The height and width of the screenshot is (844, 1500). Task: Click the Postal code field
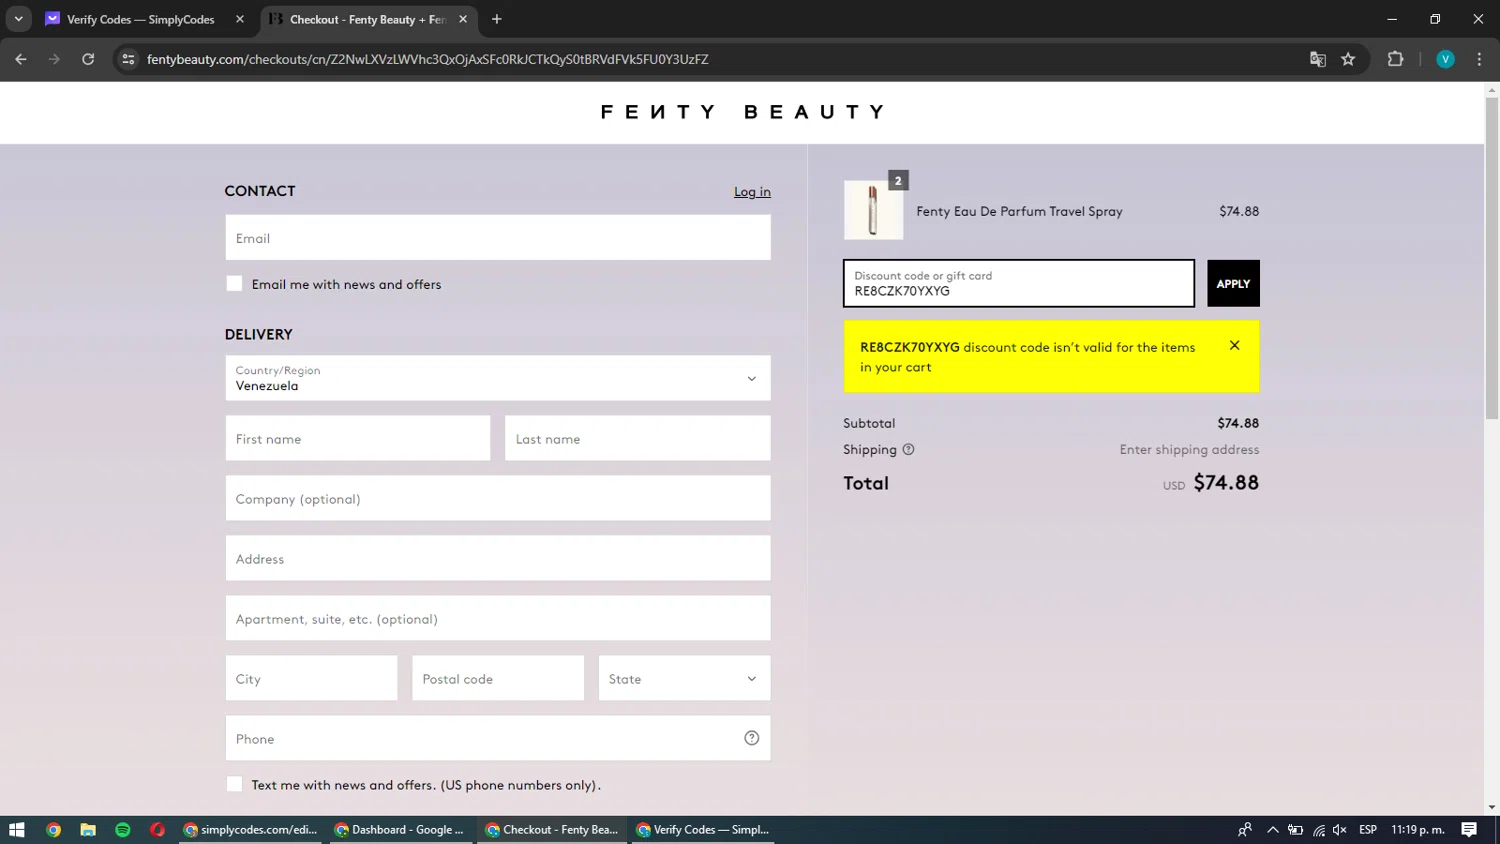(498, 678)
